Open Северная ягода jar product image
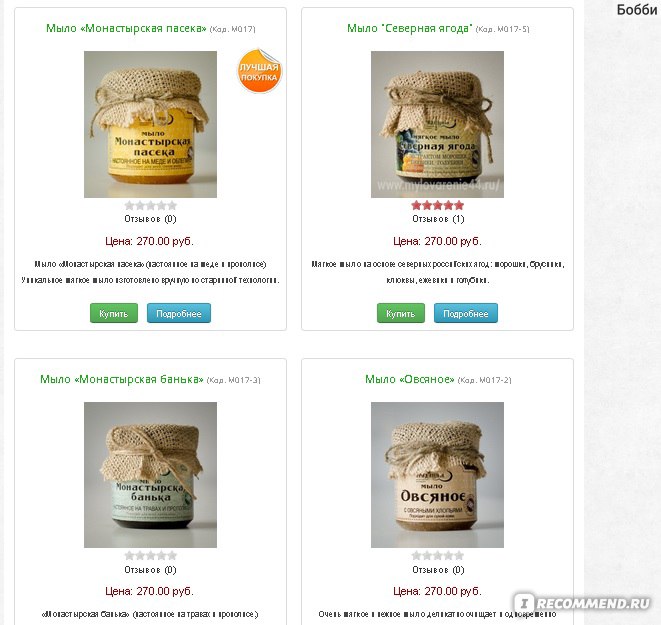The width and height of the screenshot is (661, 625). (437, 124)
